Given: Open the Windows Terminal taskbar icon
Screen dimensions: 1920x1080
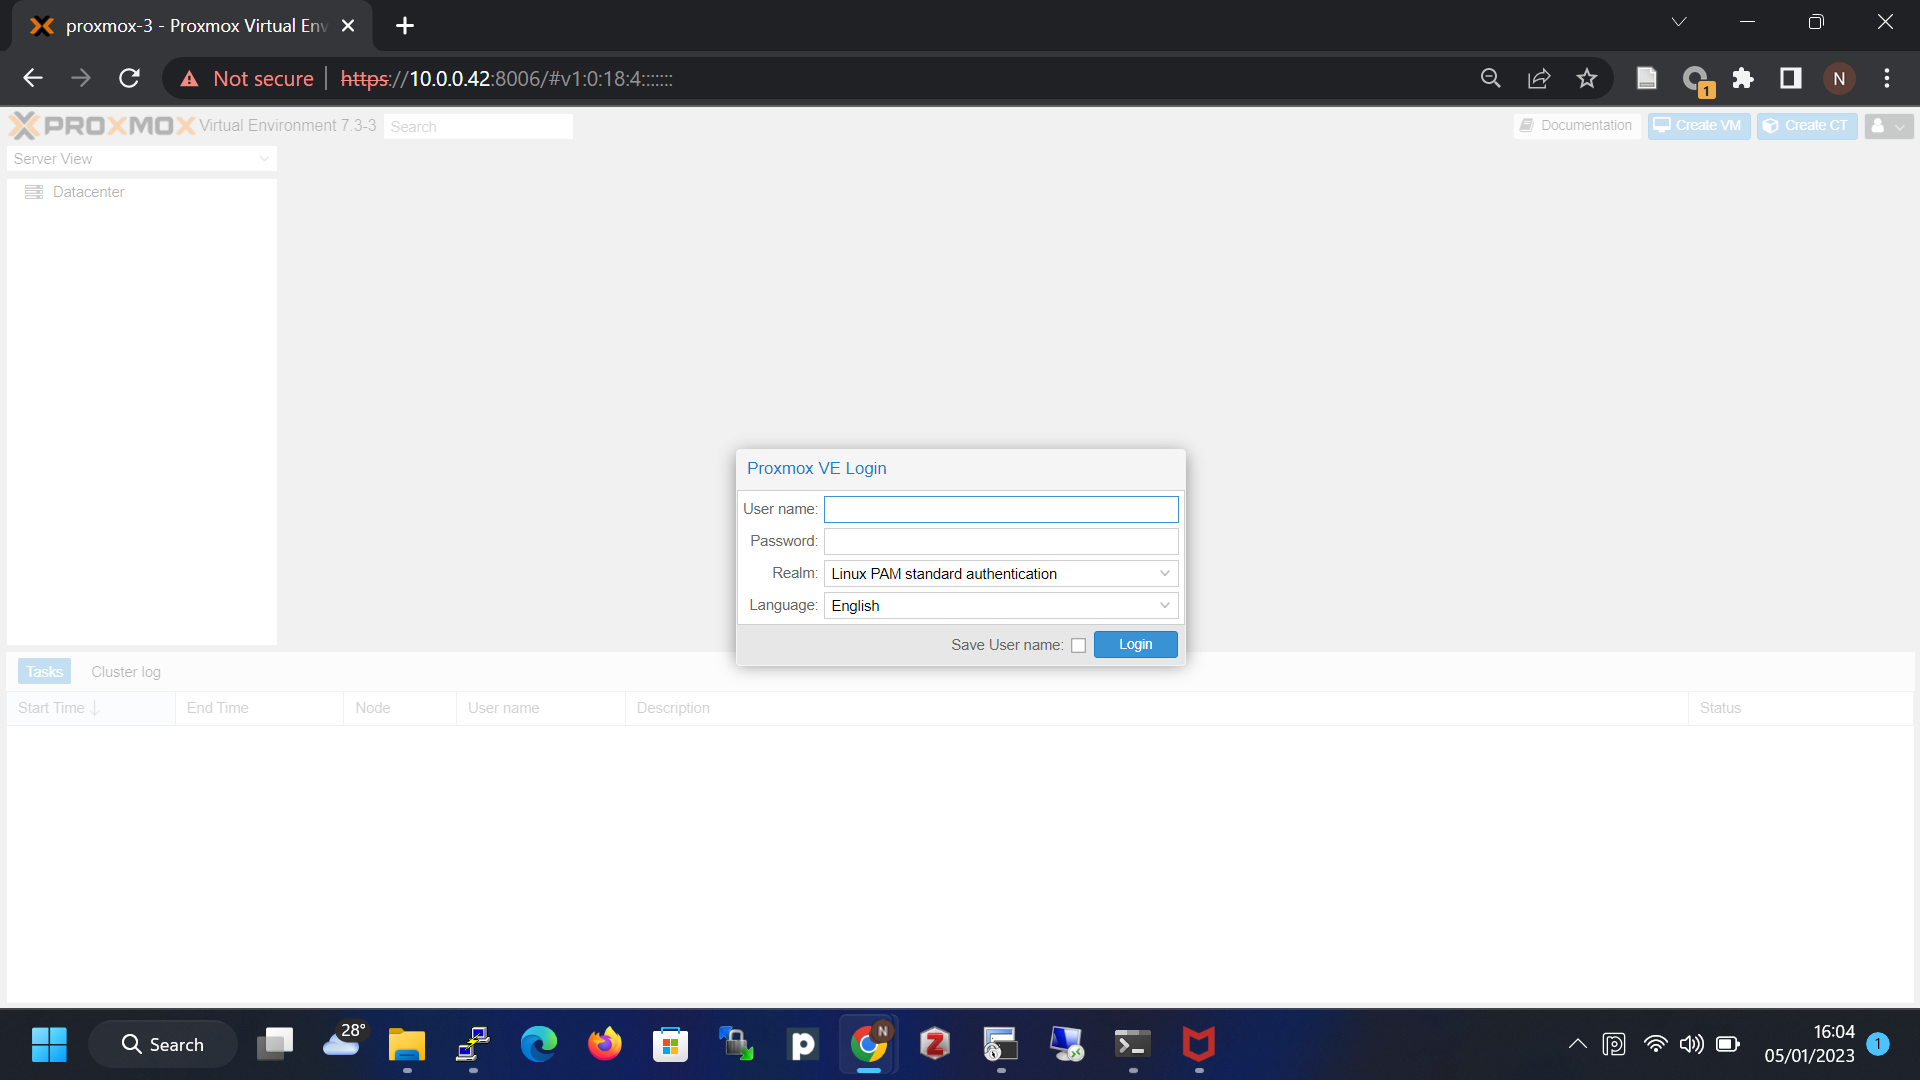Looking at the screenshot, I should tap(1132, 1045).
